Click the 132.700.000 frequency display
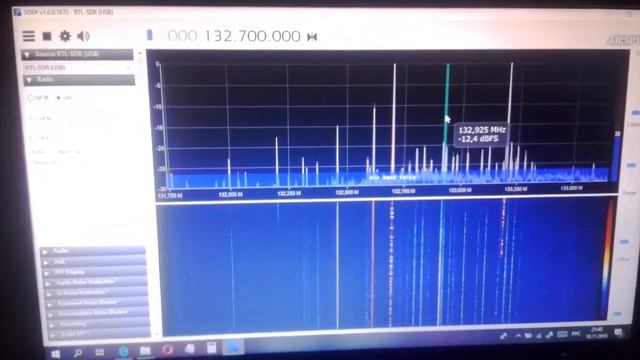This screenshot has height=360, width=640. click(x=234, y=36)
